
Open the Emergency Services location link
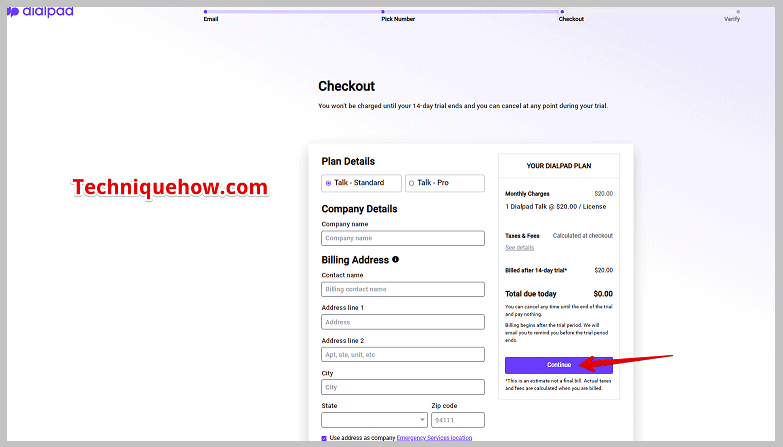pos(434,438)
